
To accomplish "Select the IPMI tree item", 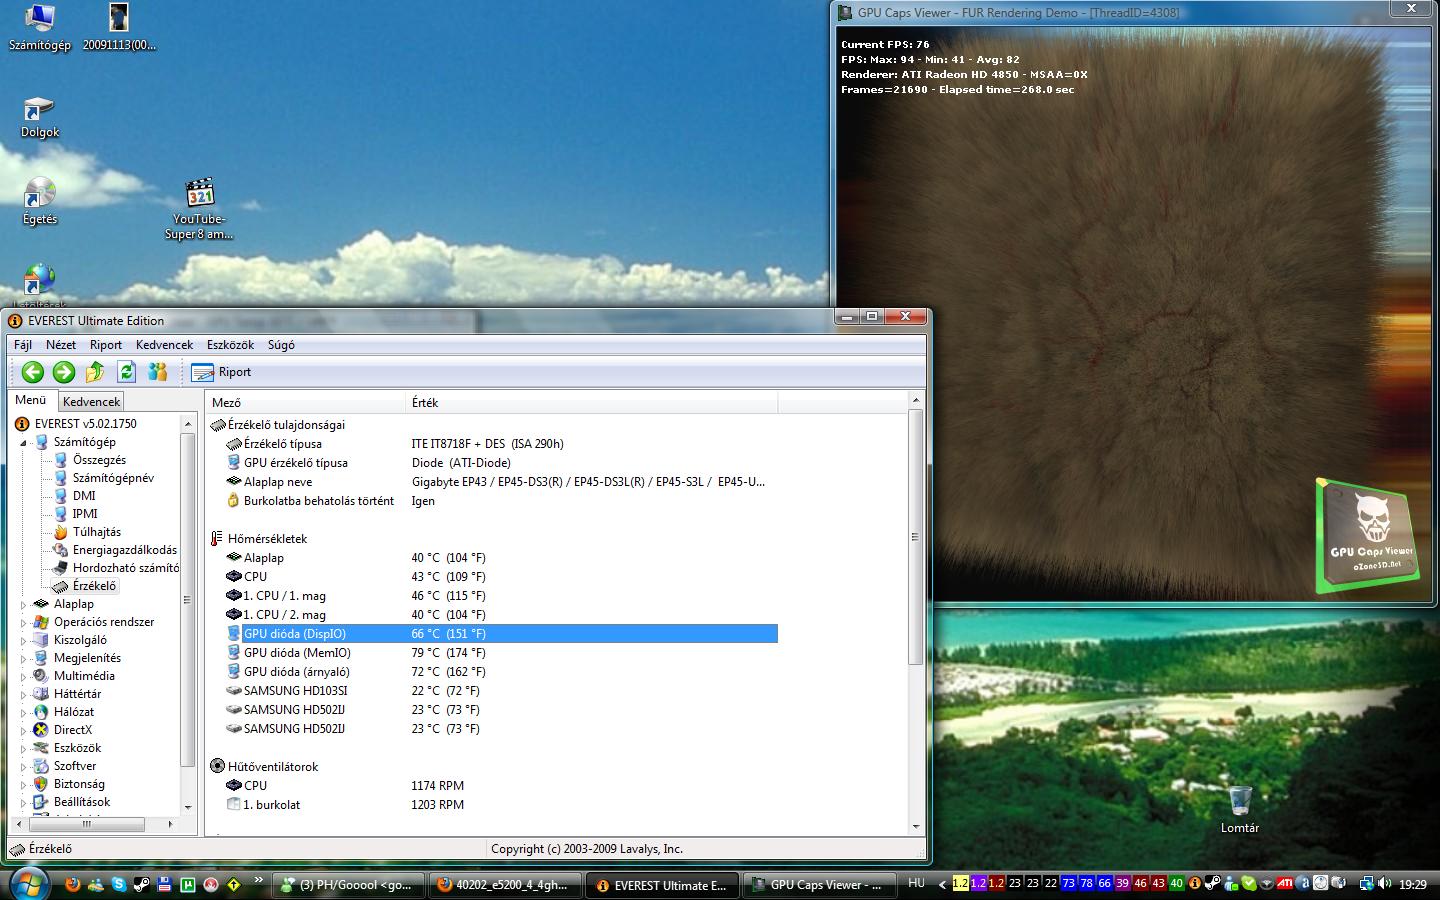I will point(85,514).
